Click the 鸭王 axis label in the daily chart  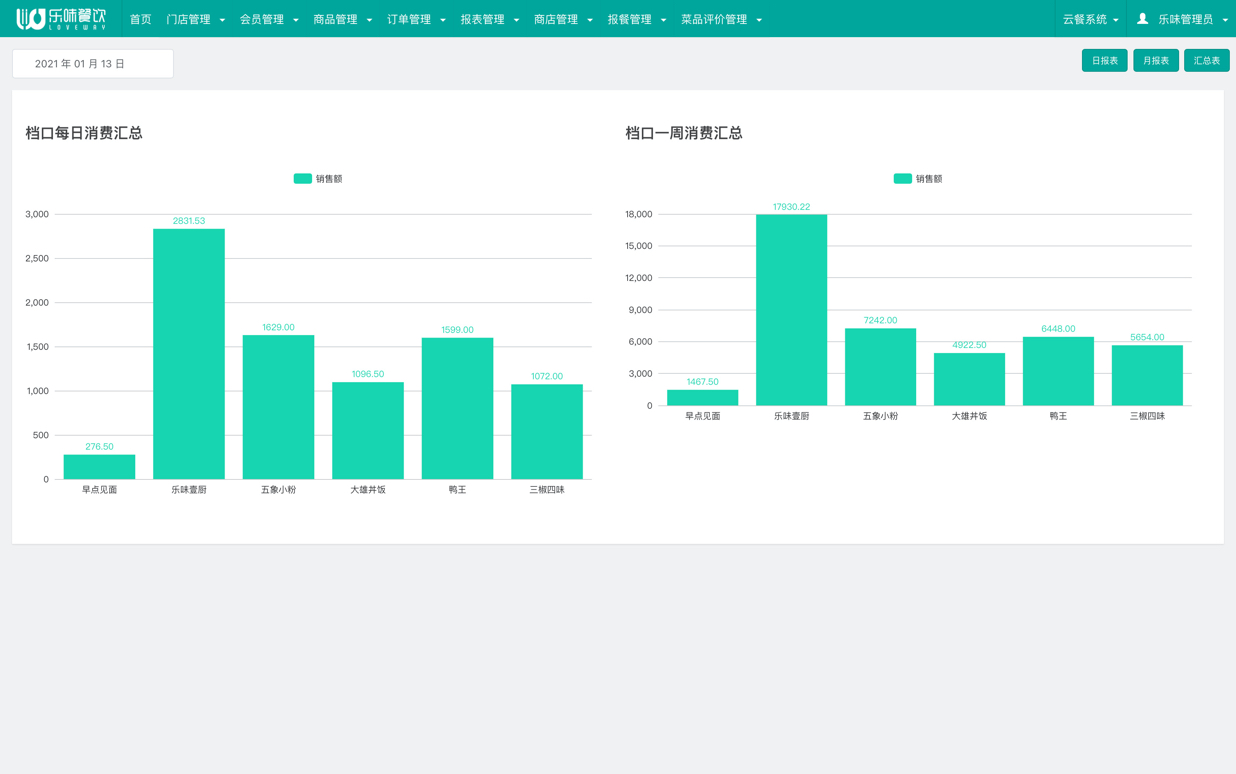457,490
